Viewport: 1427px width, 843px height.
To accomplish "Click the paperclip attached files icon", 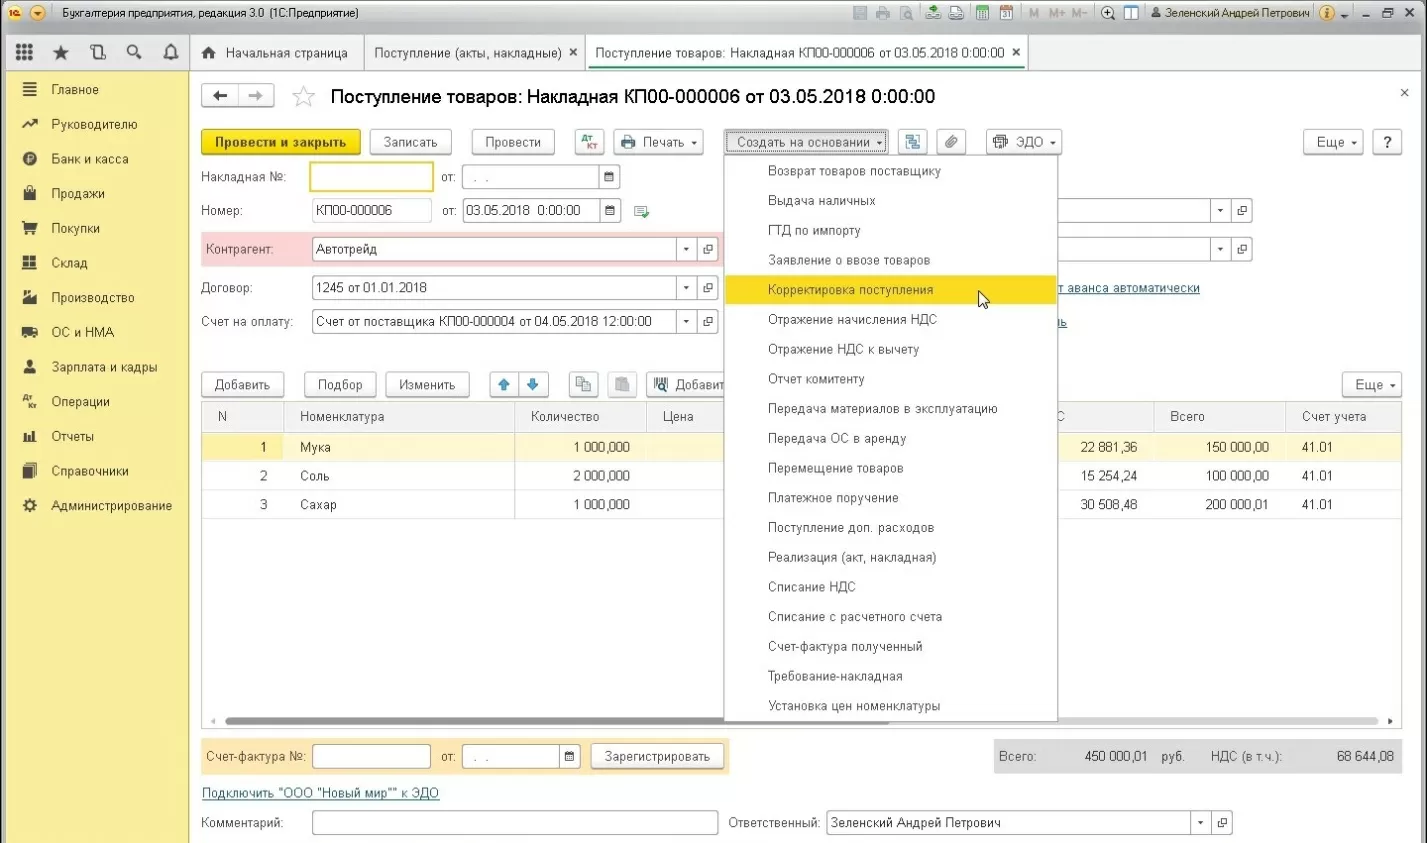I will [x=951, y=142].
